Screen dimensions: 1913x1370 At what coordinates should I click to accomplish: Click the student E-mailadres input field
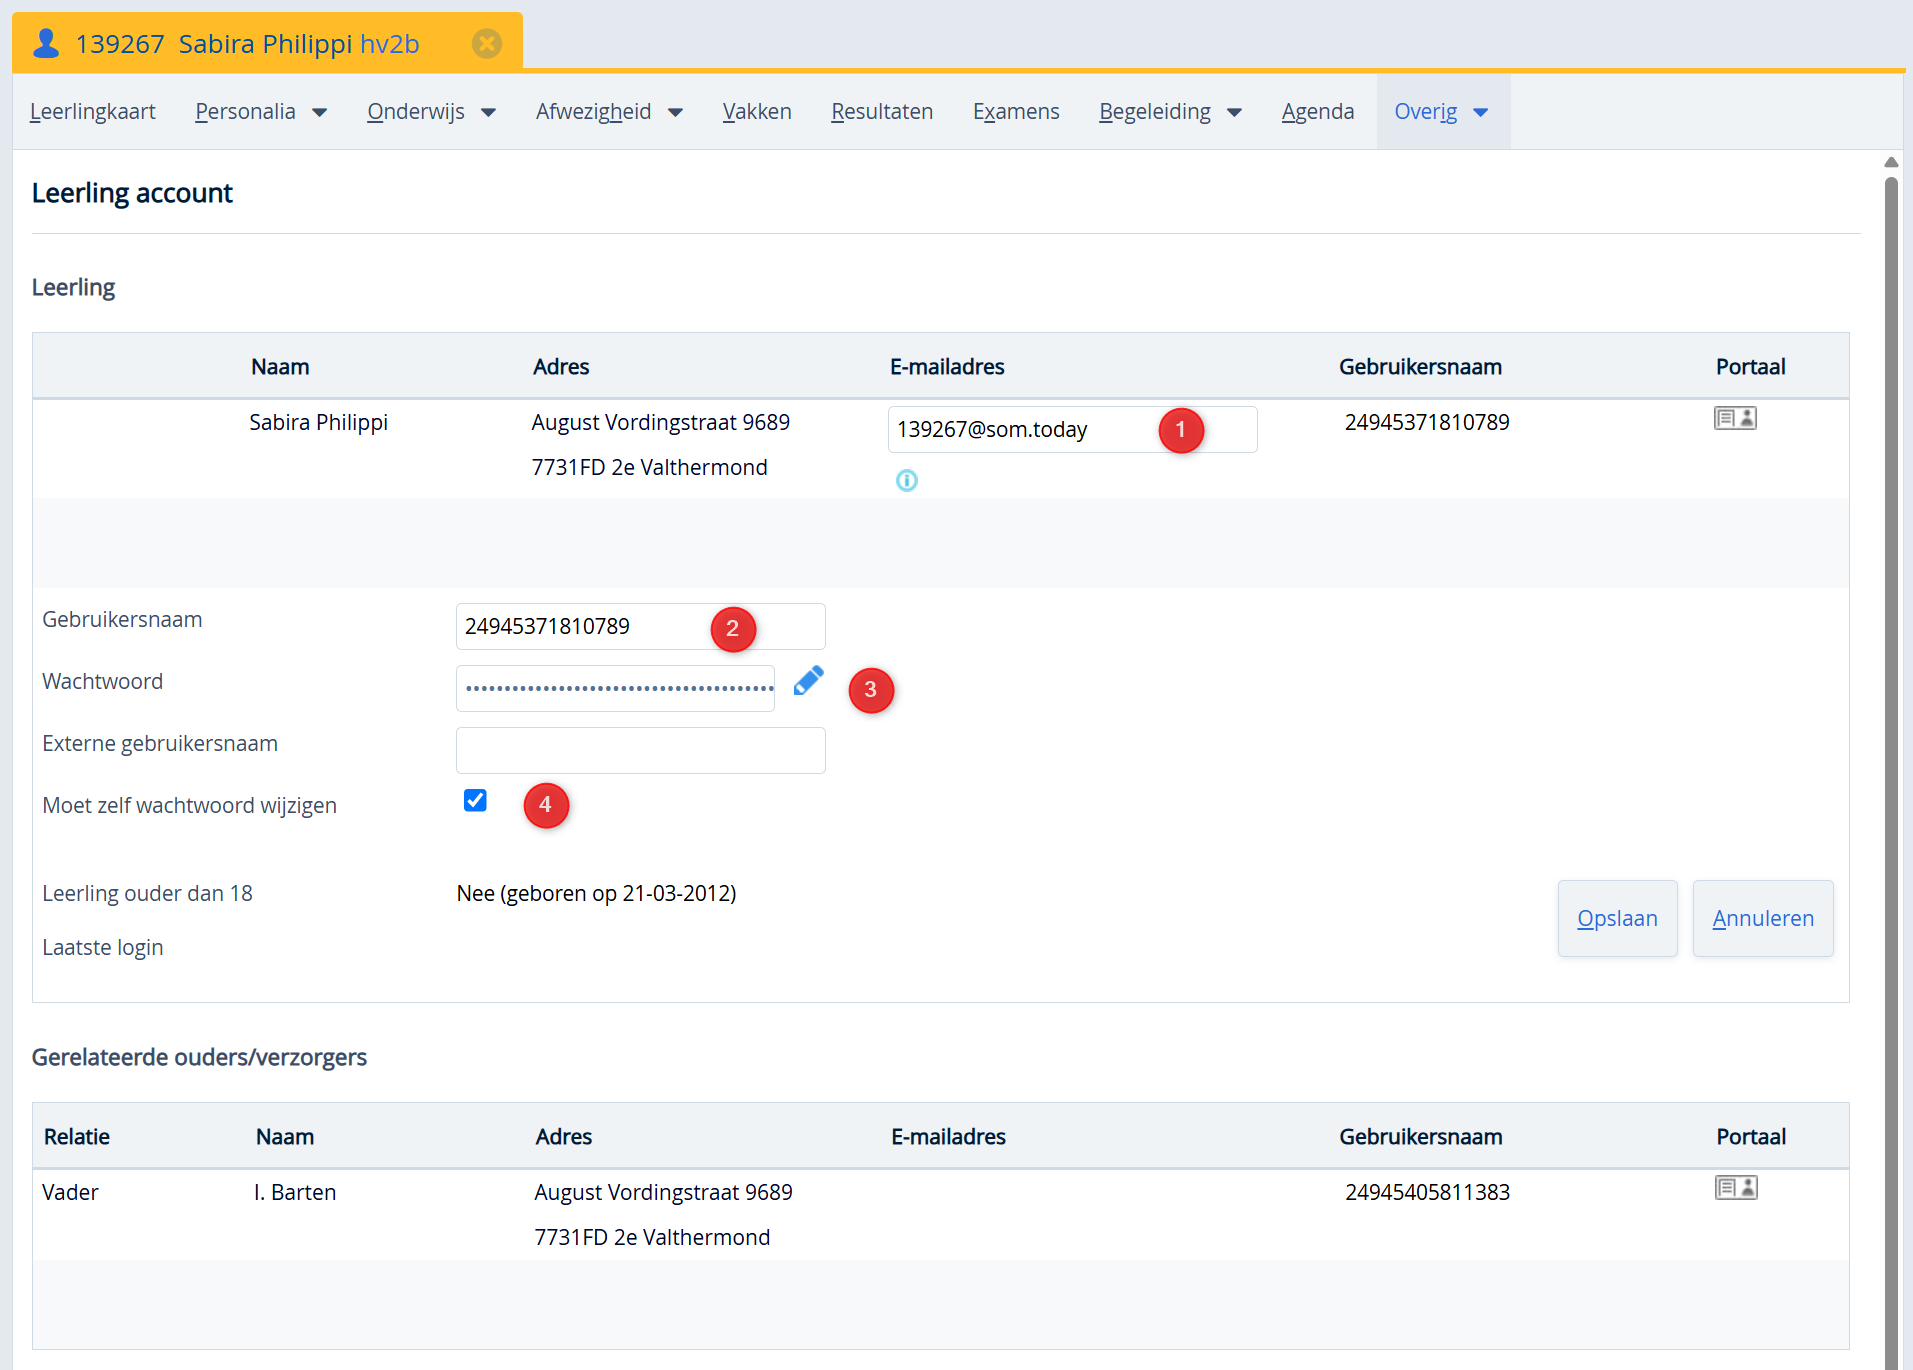(1020, 430)
